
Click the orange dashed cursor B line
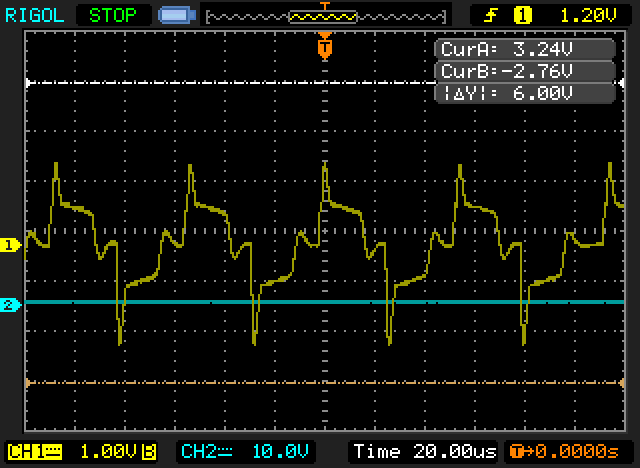(200, 382)
